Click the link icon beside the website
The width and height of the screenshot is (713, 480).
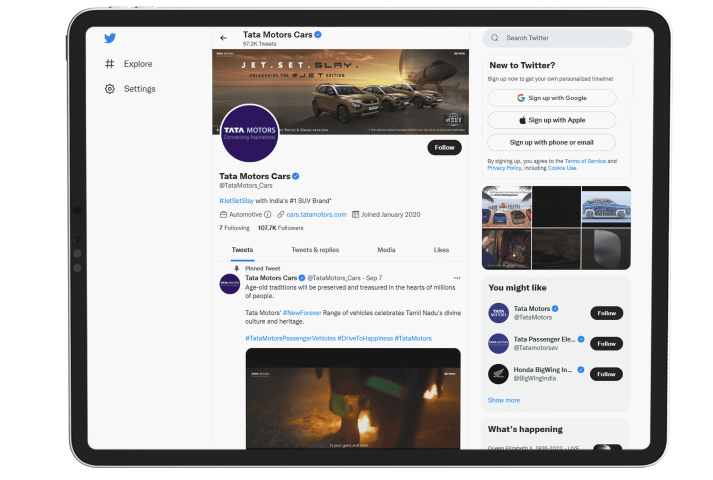281,215
